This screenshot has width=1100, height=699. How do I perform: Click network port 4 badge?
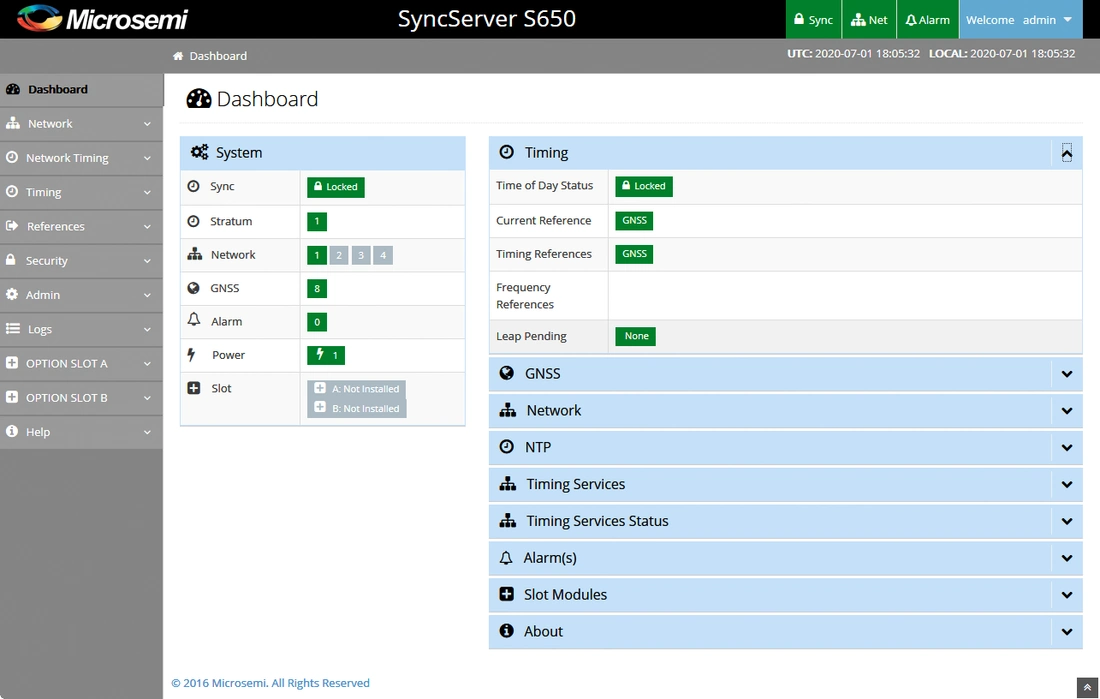click(383, 255)
